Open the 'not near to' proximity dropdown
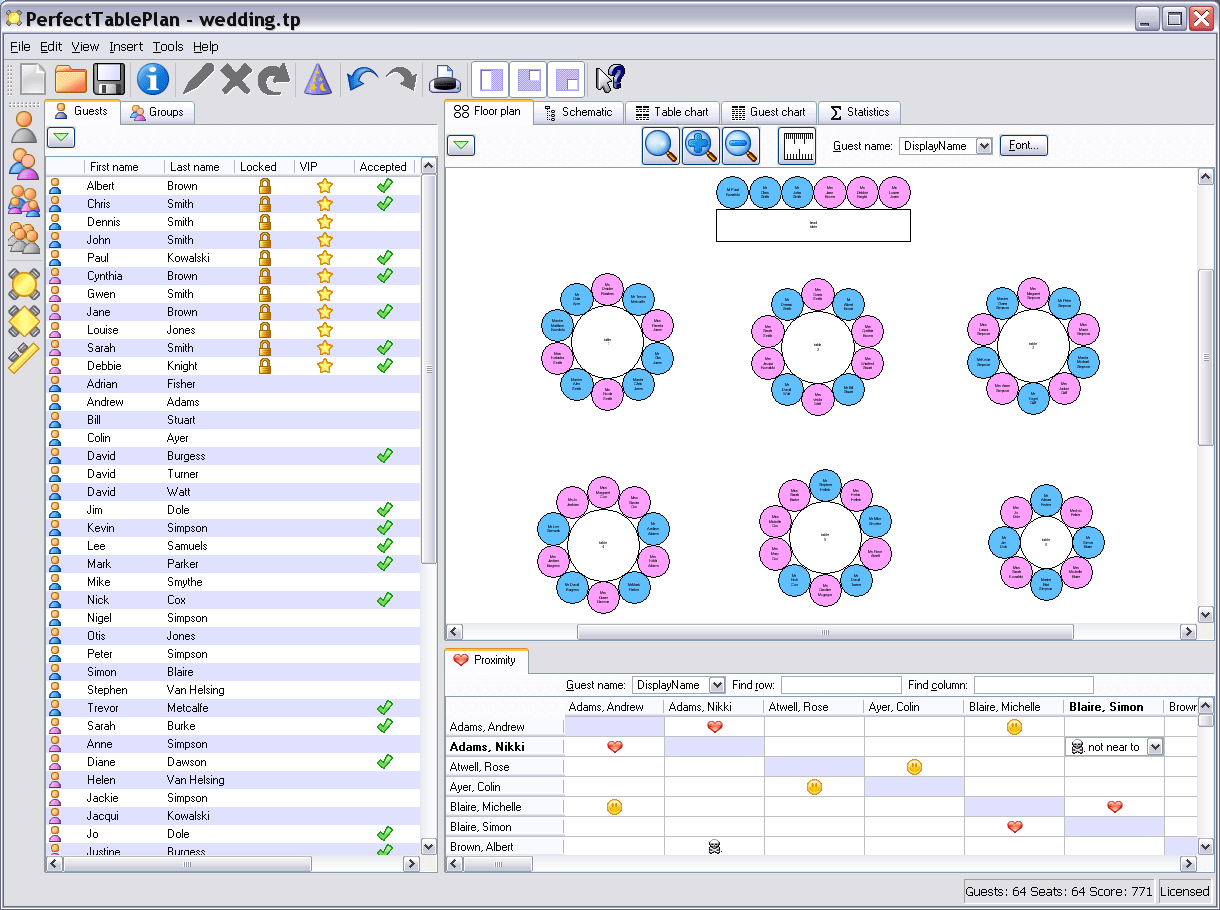 1155,747
